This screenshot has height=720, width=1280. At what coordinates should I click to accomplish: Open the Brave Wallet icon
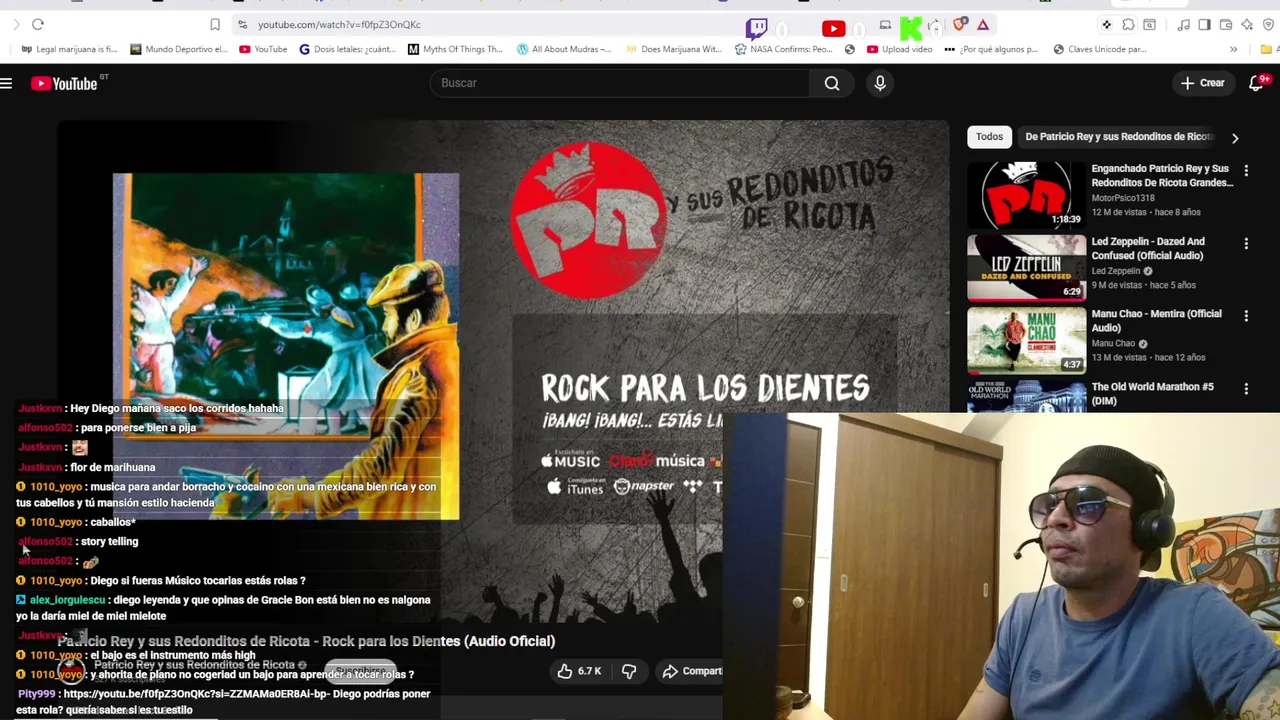pos(1226,25)
